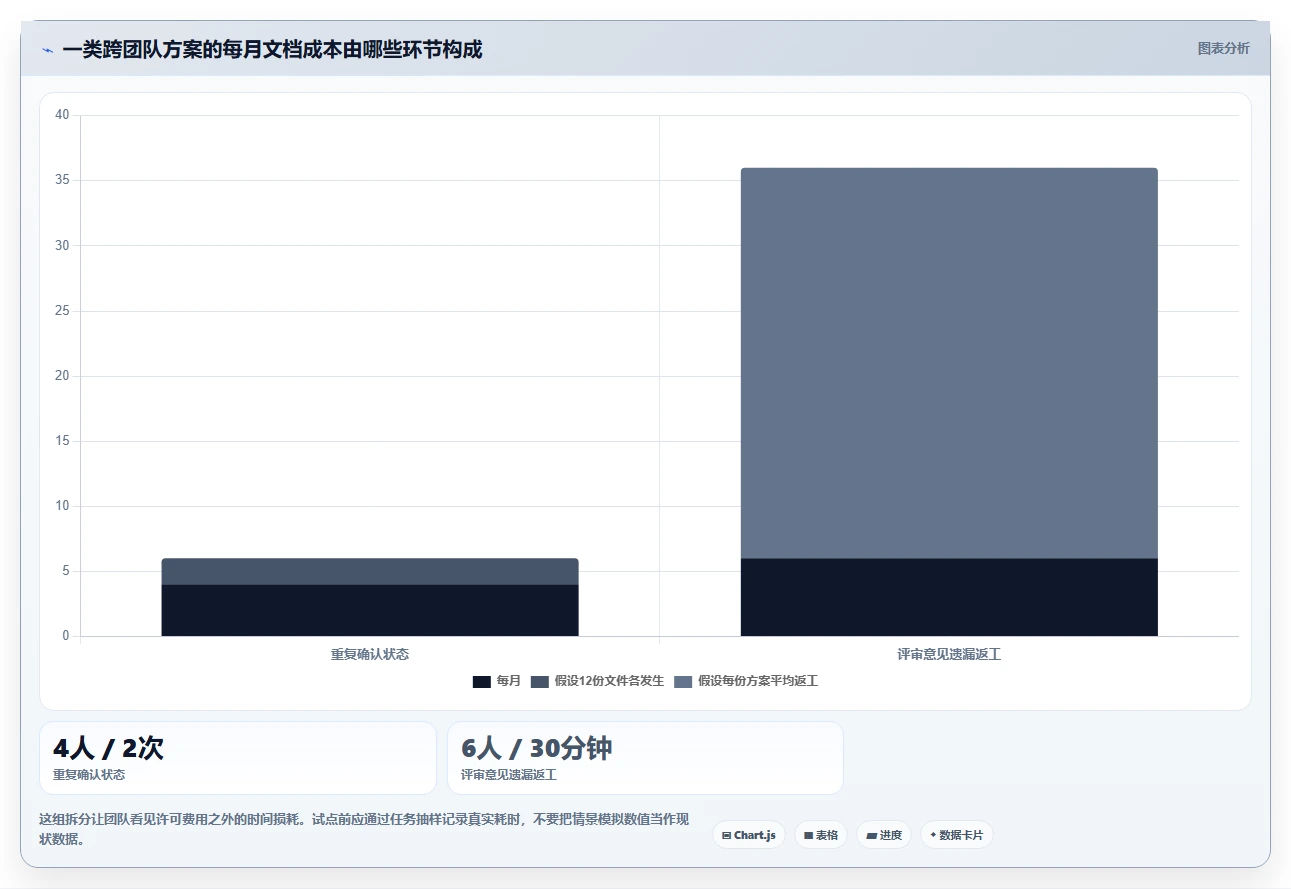Open the 4人 / 2次 data card

[x=238, y=758]
